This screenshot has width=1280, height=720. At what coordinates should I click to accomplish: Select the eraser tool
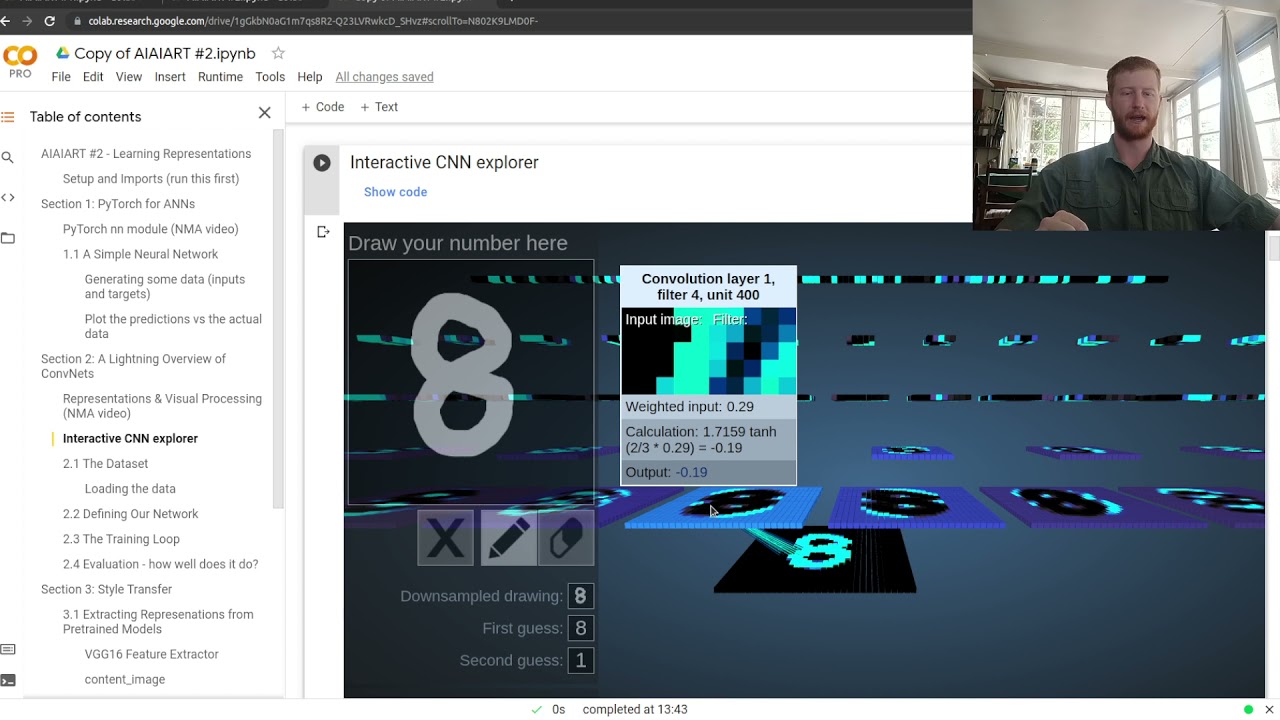pyautogui.click(x=566, y=539)
